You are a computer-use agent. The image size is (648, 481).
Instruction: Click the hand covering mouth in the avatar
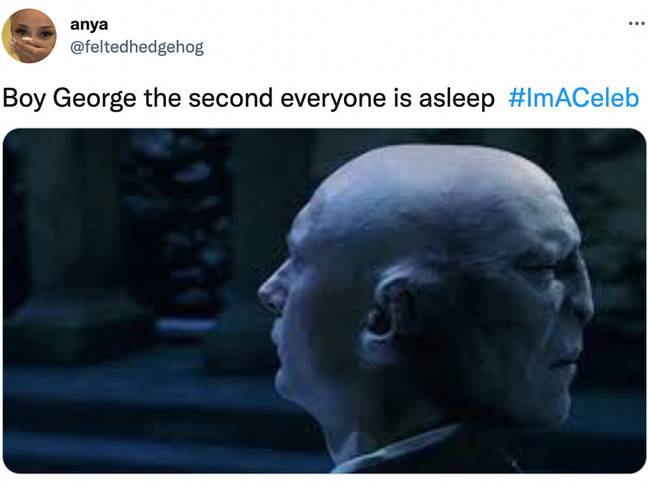pos(24,44)
